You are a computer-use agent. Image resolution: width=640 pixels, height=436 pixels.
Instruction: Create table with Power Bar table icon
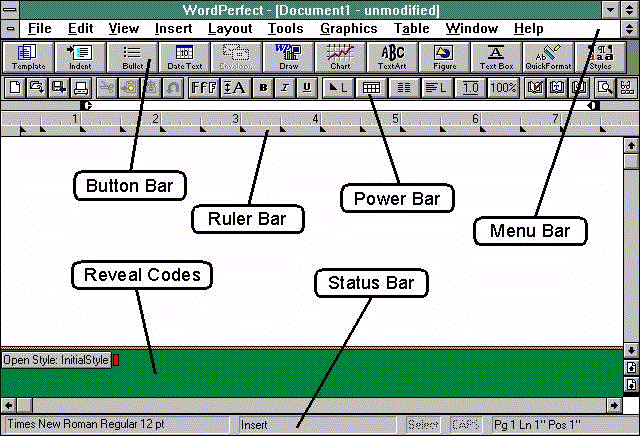371,88
